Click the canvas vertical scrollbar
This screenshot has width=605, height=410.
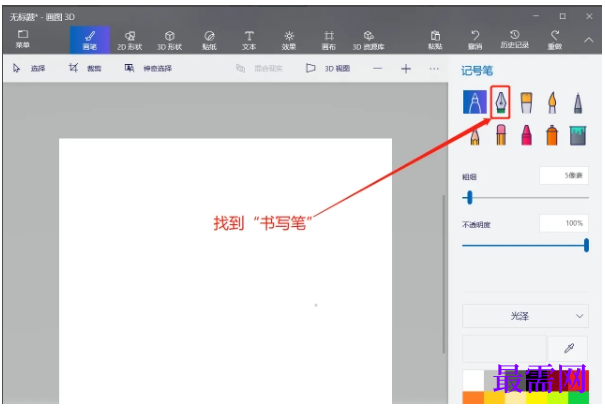click(x=444, y=274)
